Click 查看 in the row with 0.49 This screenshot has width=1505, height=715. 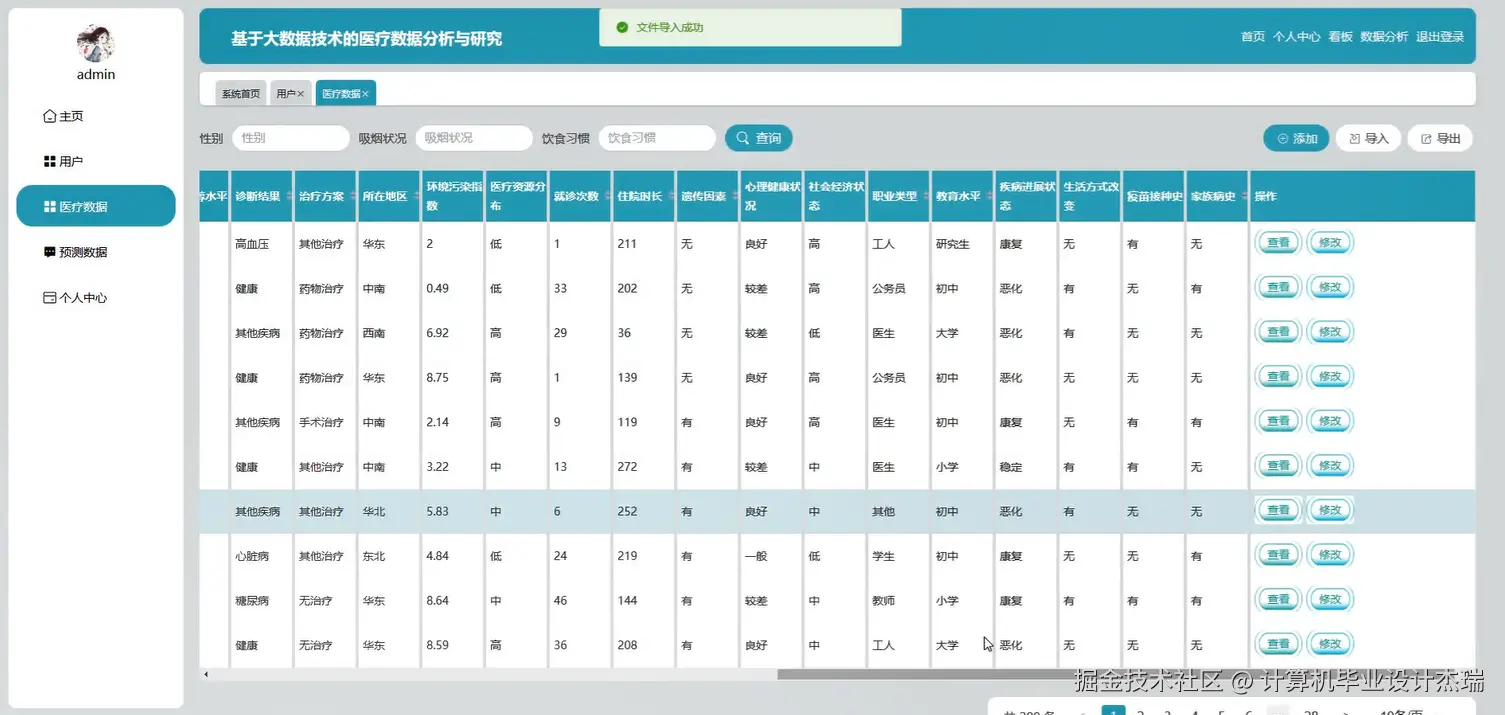[x=1279, y=287]
